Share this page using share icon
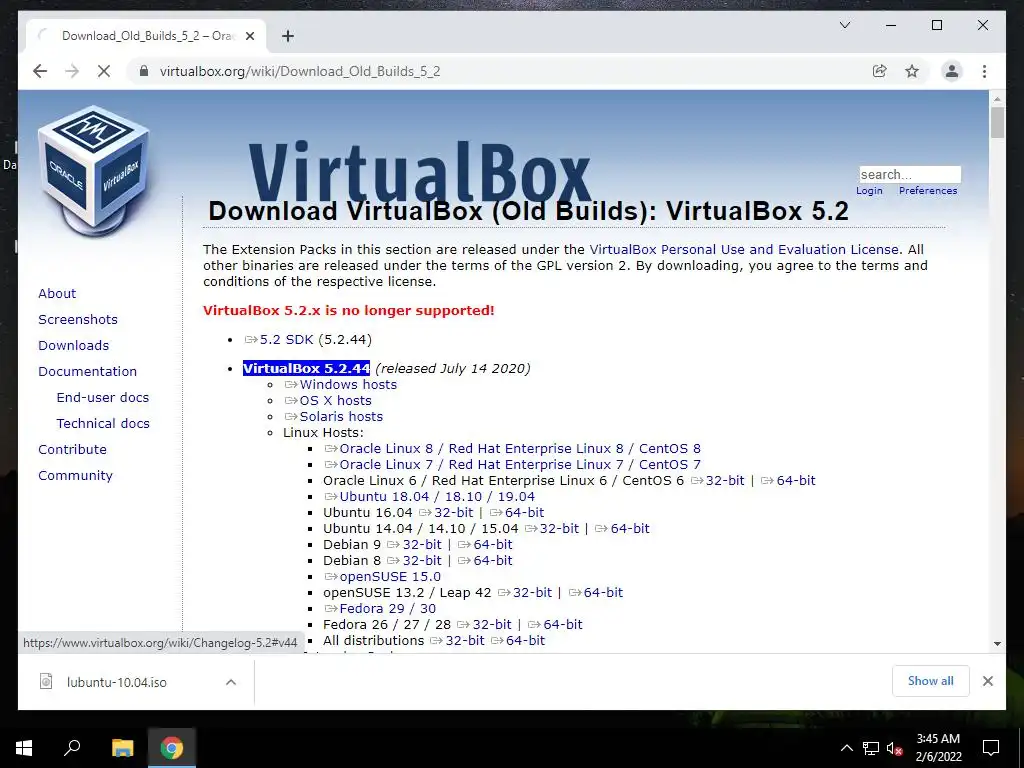This screenshot has width=1024, height=768. tap(880, 71)
